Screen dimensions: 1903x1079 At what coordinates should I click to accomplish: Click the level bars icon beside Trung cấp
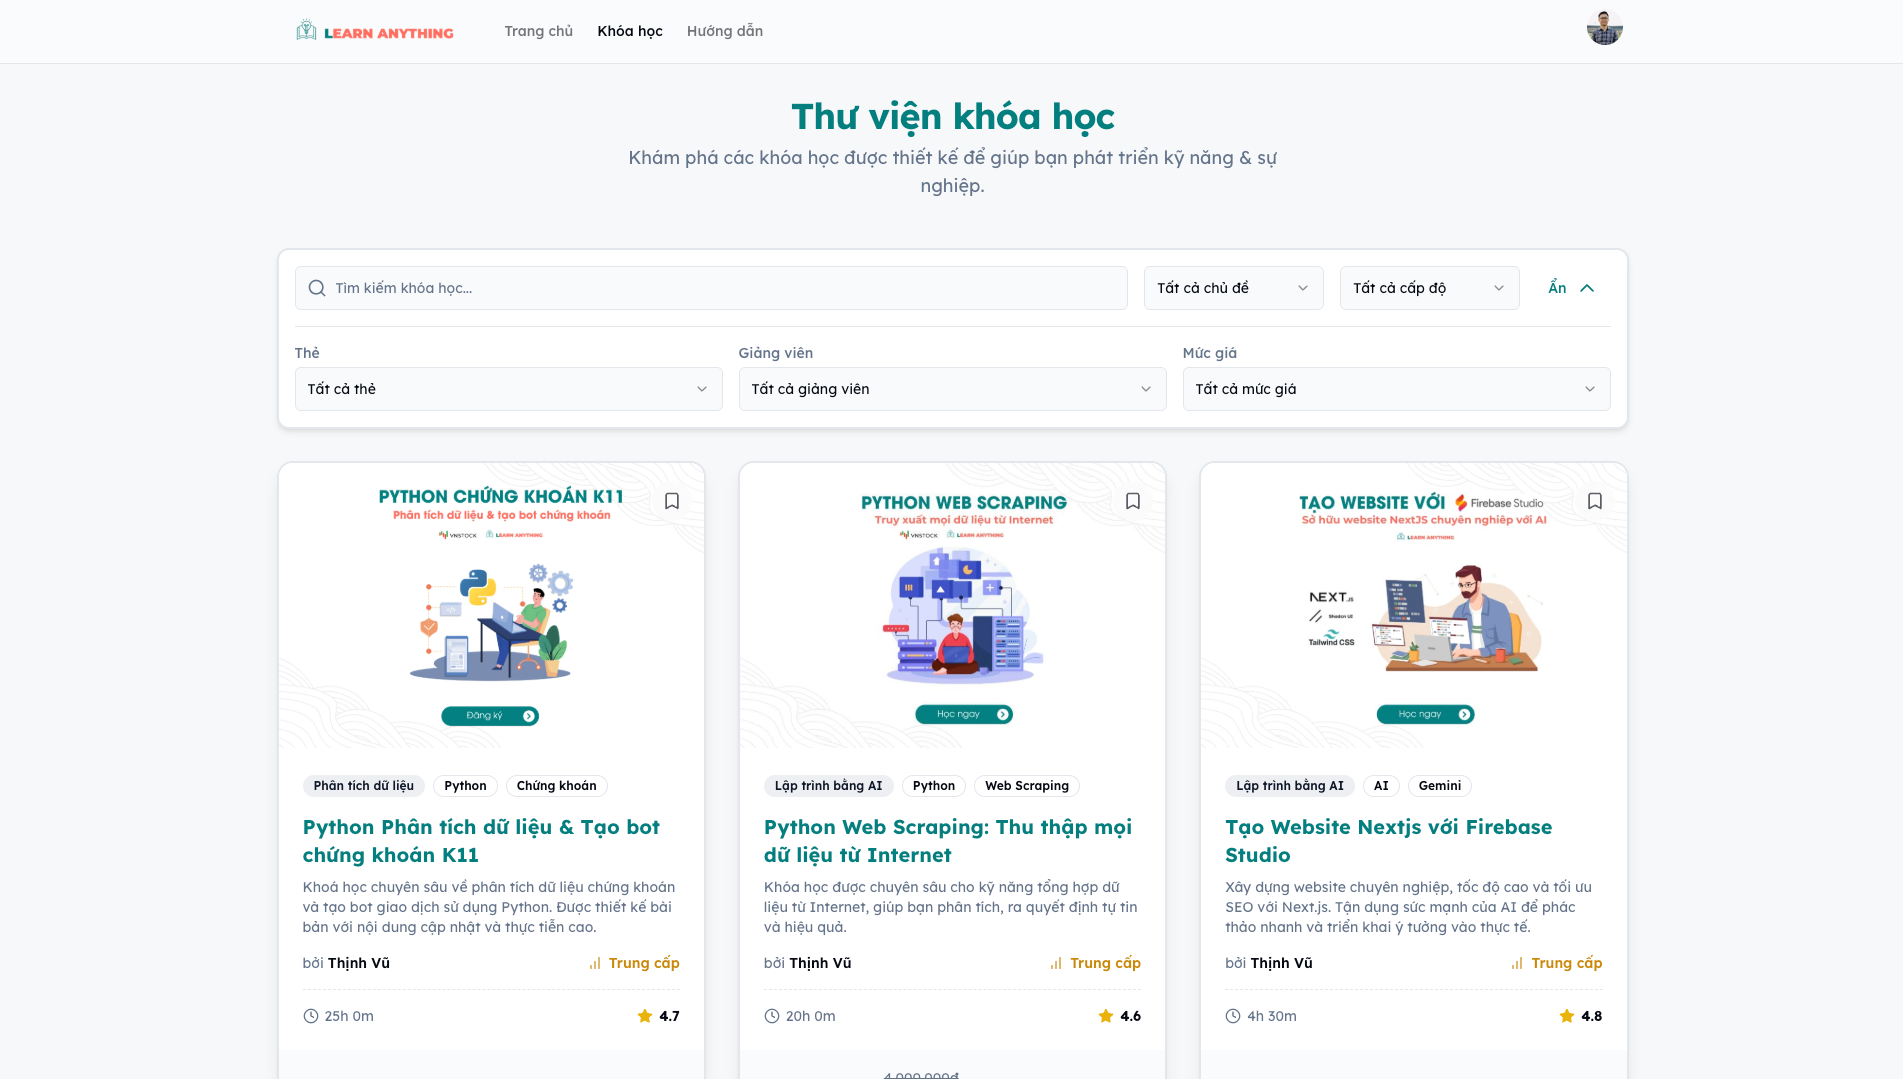coord(595,963)
